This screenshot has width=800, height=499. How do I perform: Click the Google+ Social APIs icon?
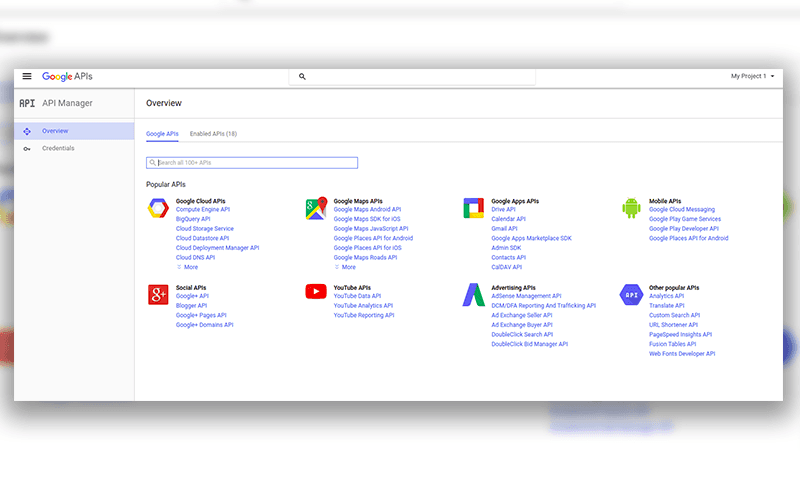[x=158, y=294]
